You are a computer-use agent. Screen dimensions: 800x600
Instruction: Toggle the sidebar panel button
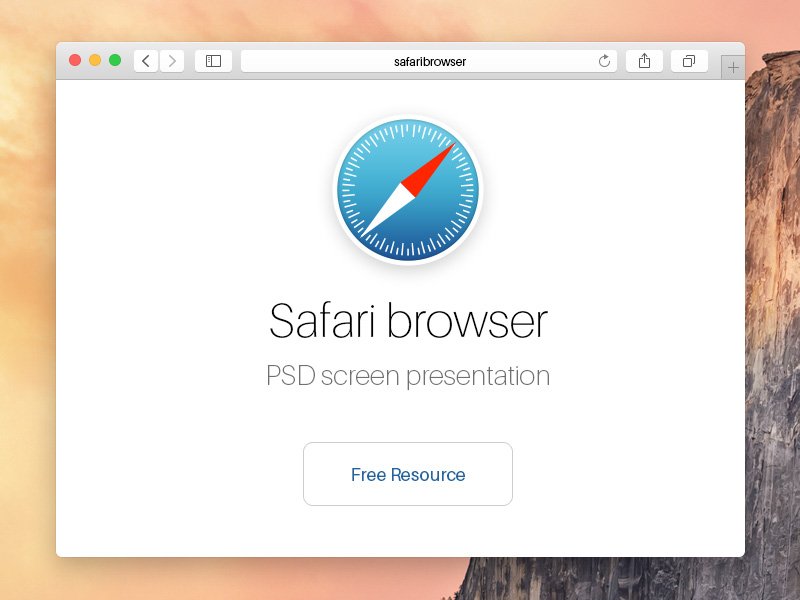click(213, 61)
